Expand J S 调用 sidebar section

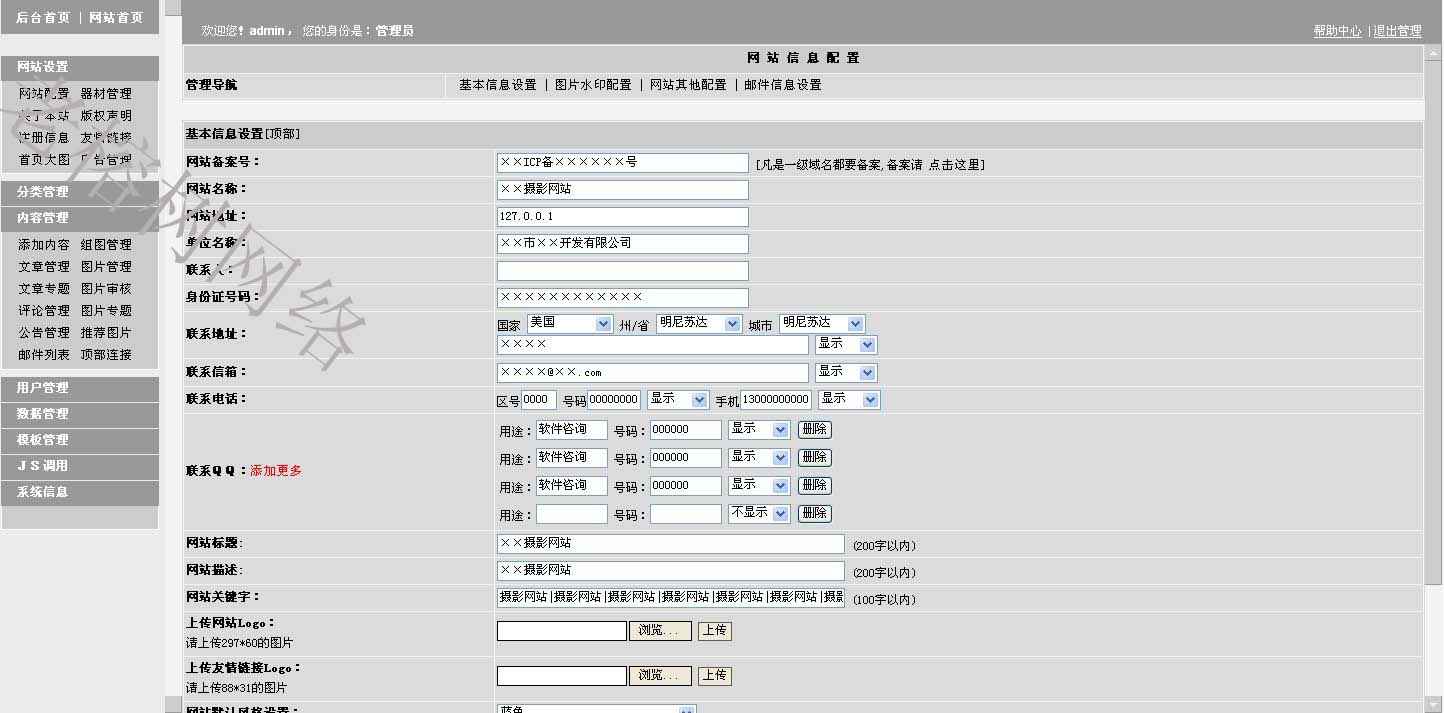pyautogui.click(x=80, y=466)
